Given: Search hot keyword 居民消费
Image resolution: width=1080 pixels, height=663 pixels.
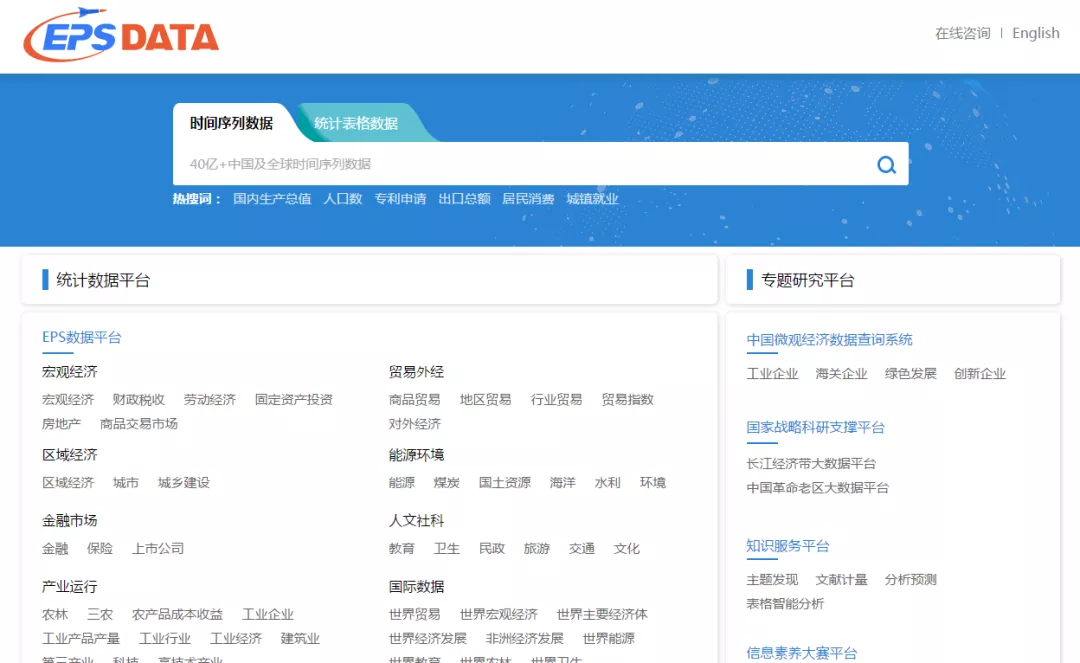Looking at the screenshot, I should [528, 199].
